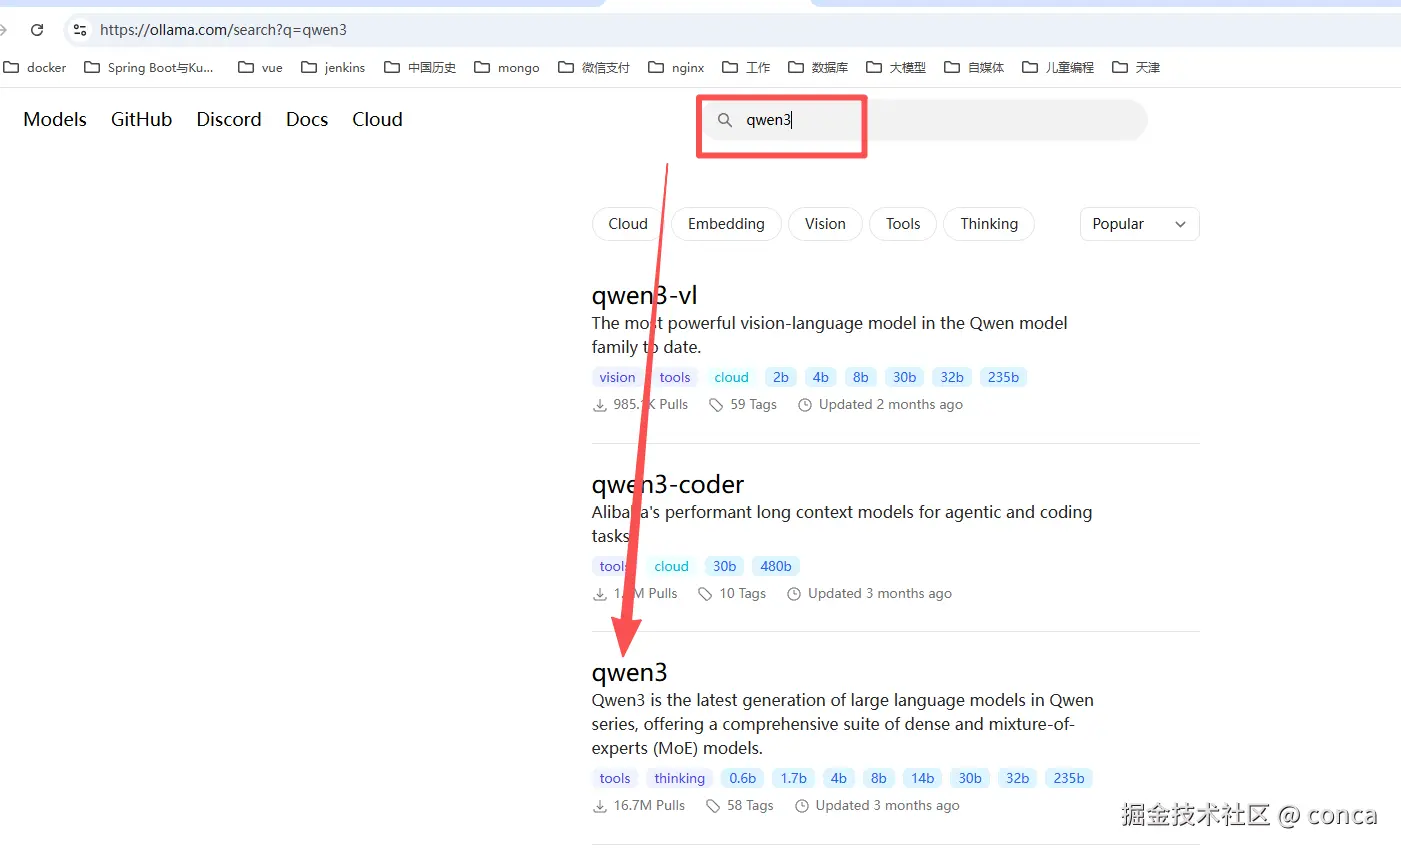Click the 235b tag under qwen3

(x=1069, y=778)
